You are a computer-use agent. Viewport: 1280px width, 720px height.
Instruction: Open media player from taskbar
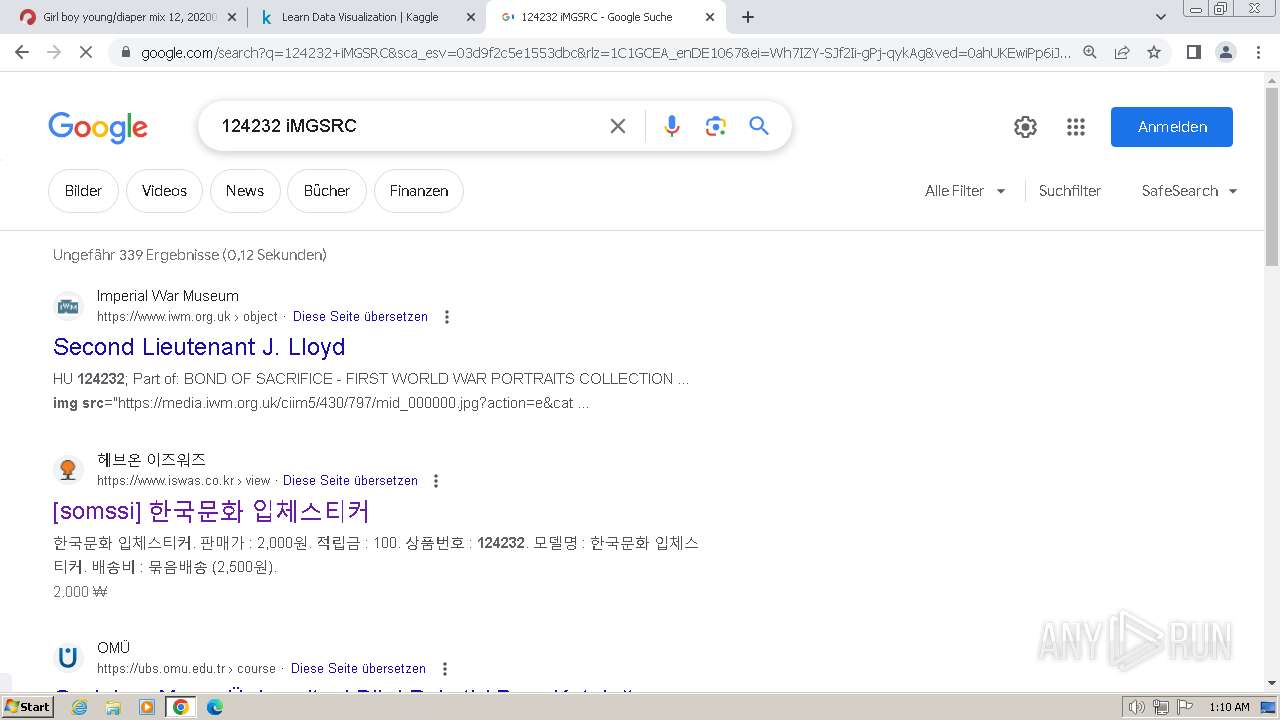pyautogui.click(x=147, y=707)
